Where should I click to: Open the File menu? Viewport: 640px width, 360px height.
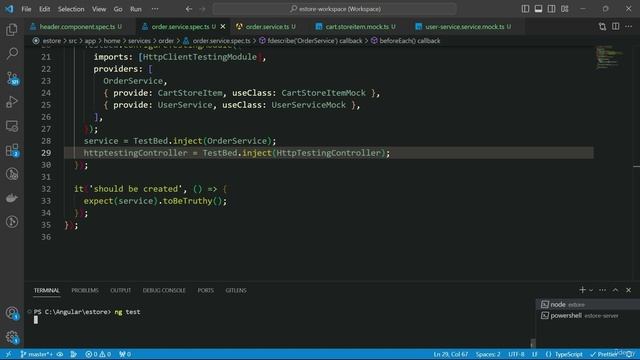pos(26,9)
